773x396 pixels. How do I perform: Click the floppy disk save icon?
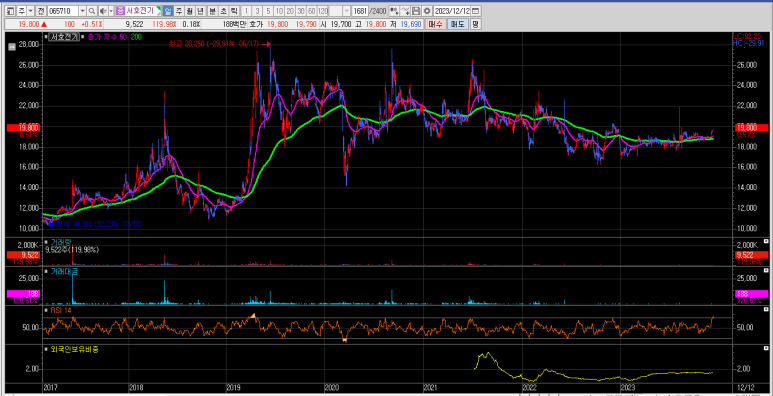click(416, 11)
